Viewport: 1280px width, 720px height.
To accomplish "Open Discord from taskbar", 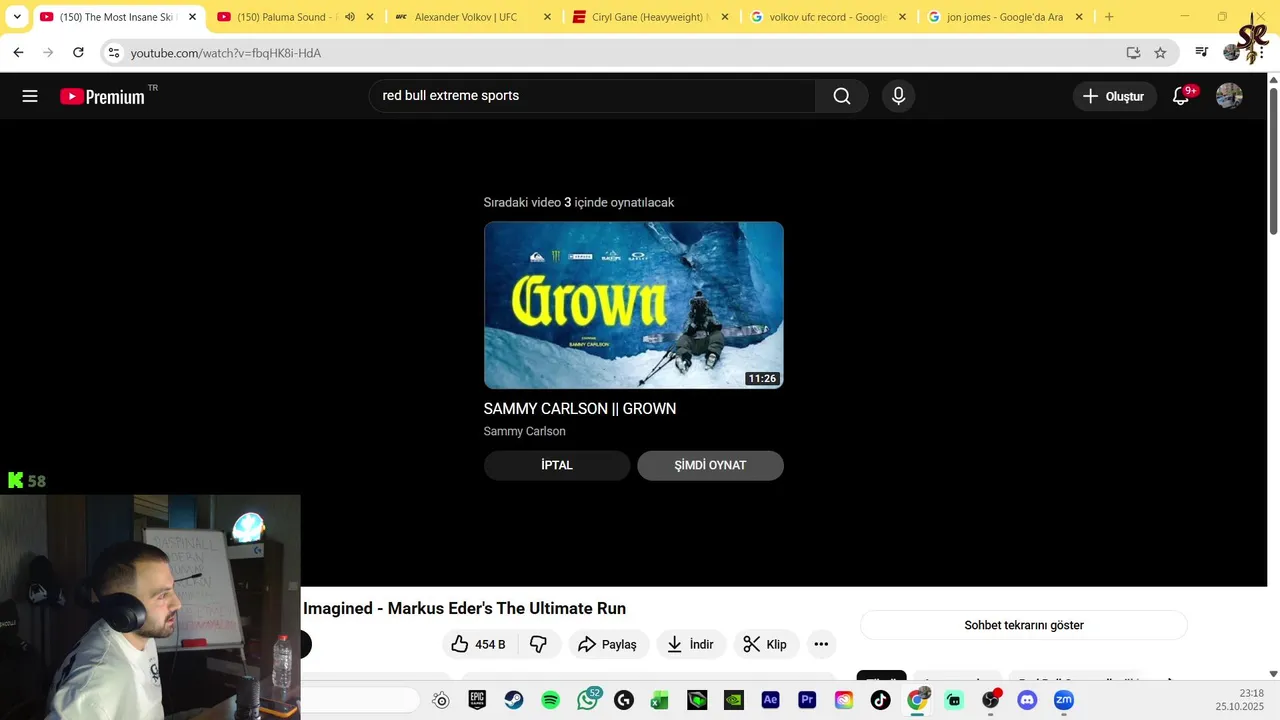I will coord(1027,700).
